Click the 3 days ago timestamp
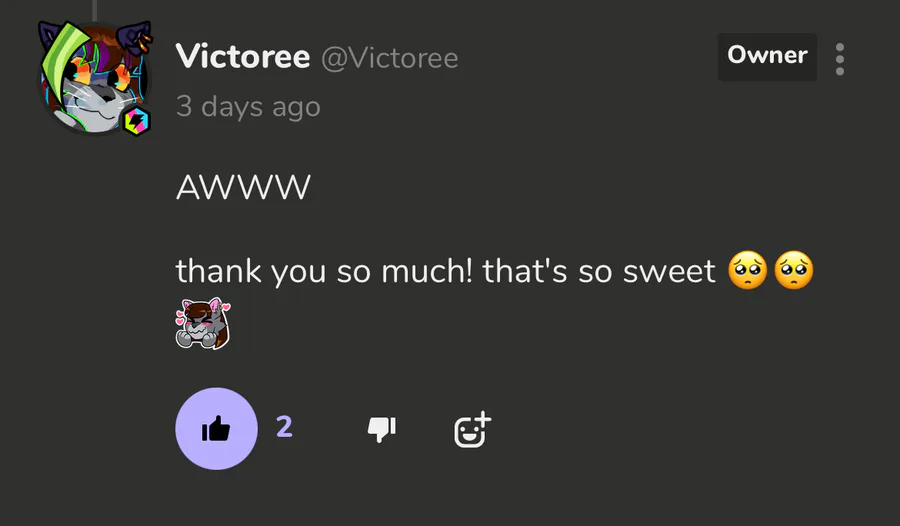Image resolution: width=900 pixels, height=526 pixels. [x=248, y=107]
